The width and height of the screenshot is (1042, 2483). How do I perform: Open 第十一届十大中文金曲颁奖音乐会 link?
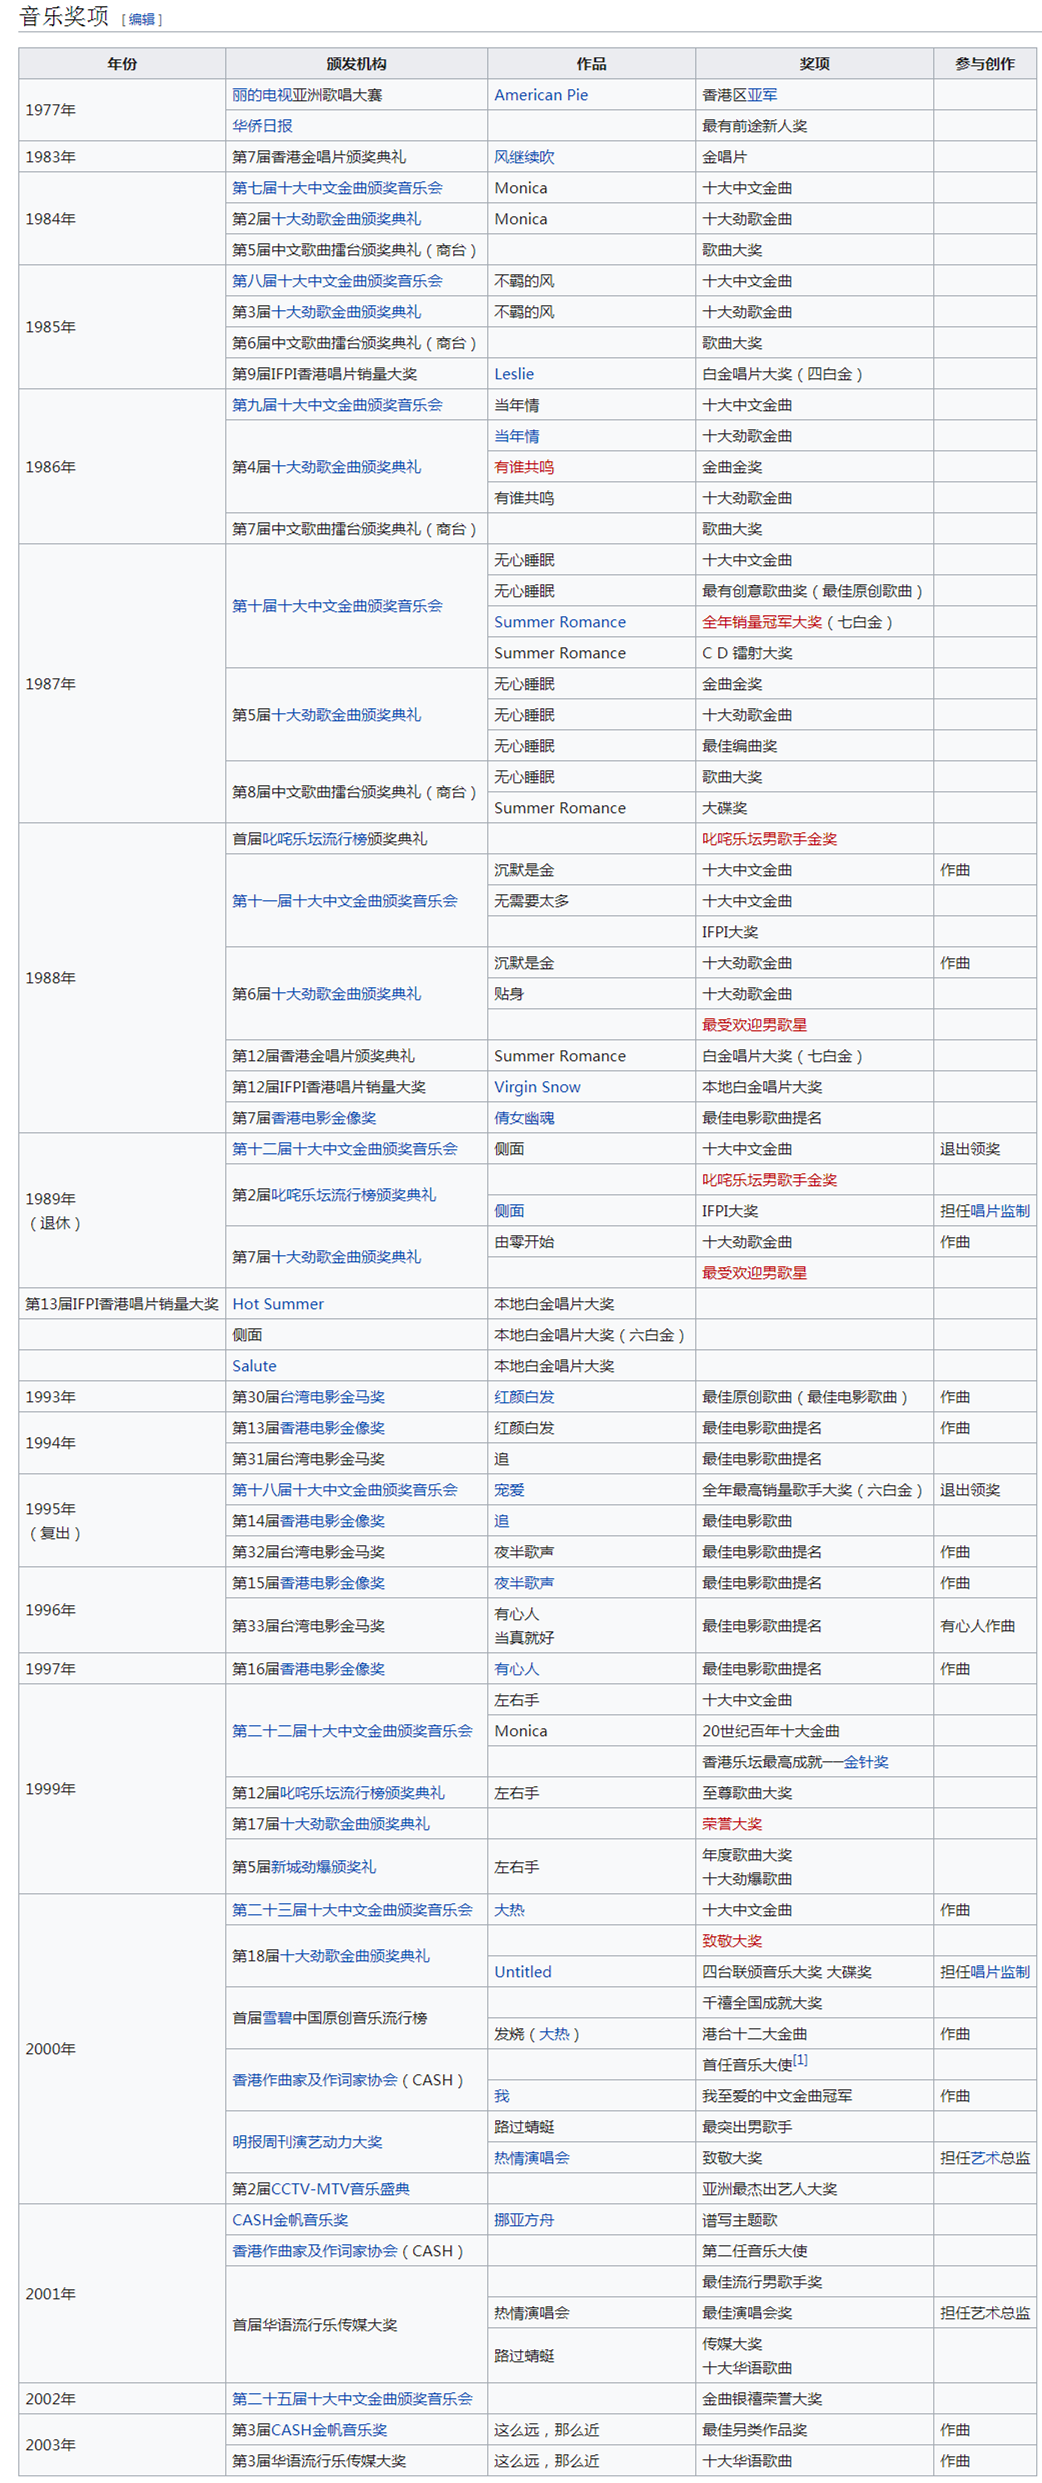[x=345, y=901]
